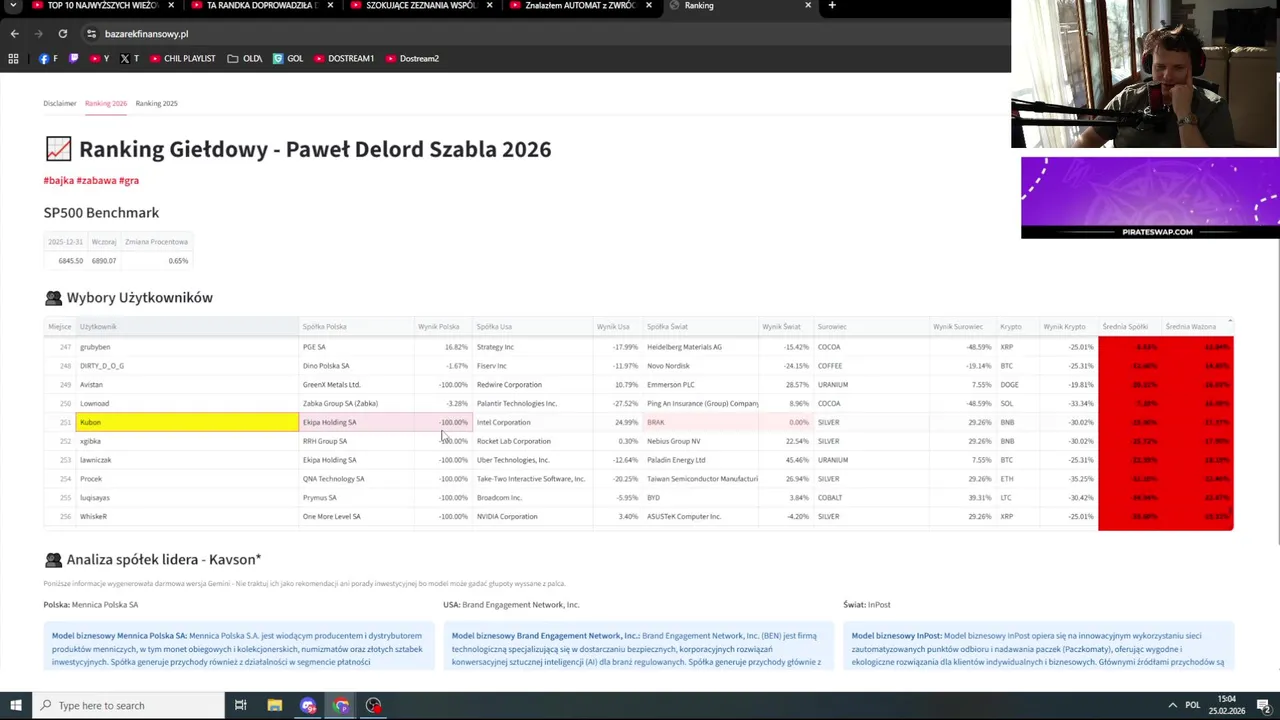Sort by Średnia Ważona column header
Screen dimensions: 1280x720
1197,327
